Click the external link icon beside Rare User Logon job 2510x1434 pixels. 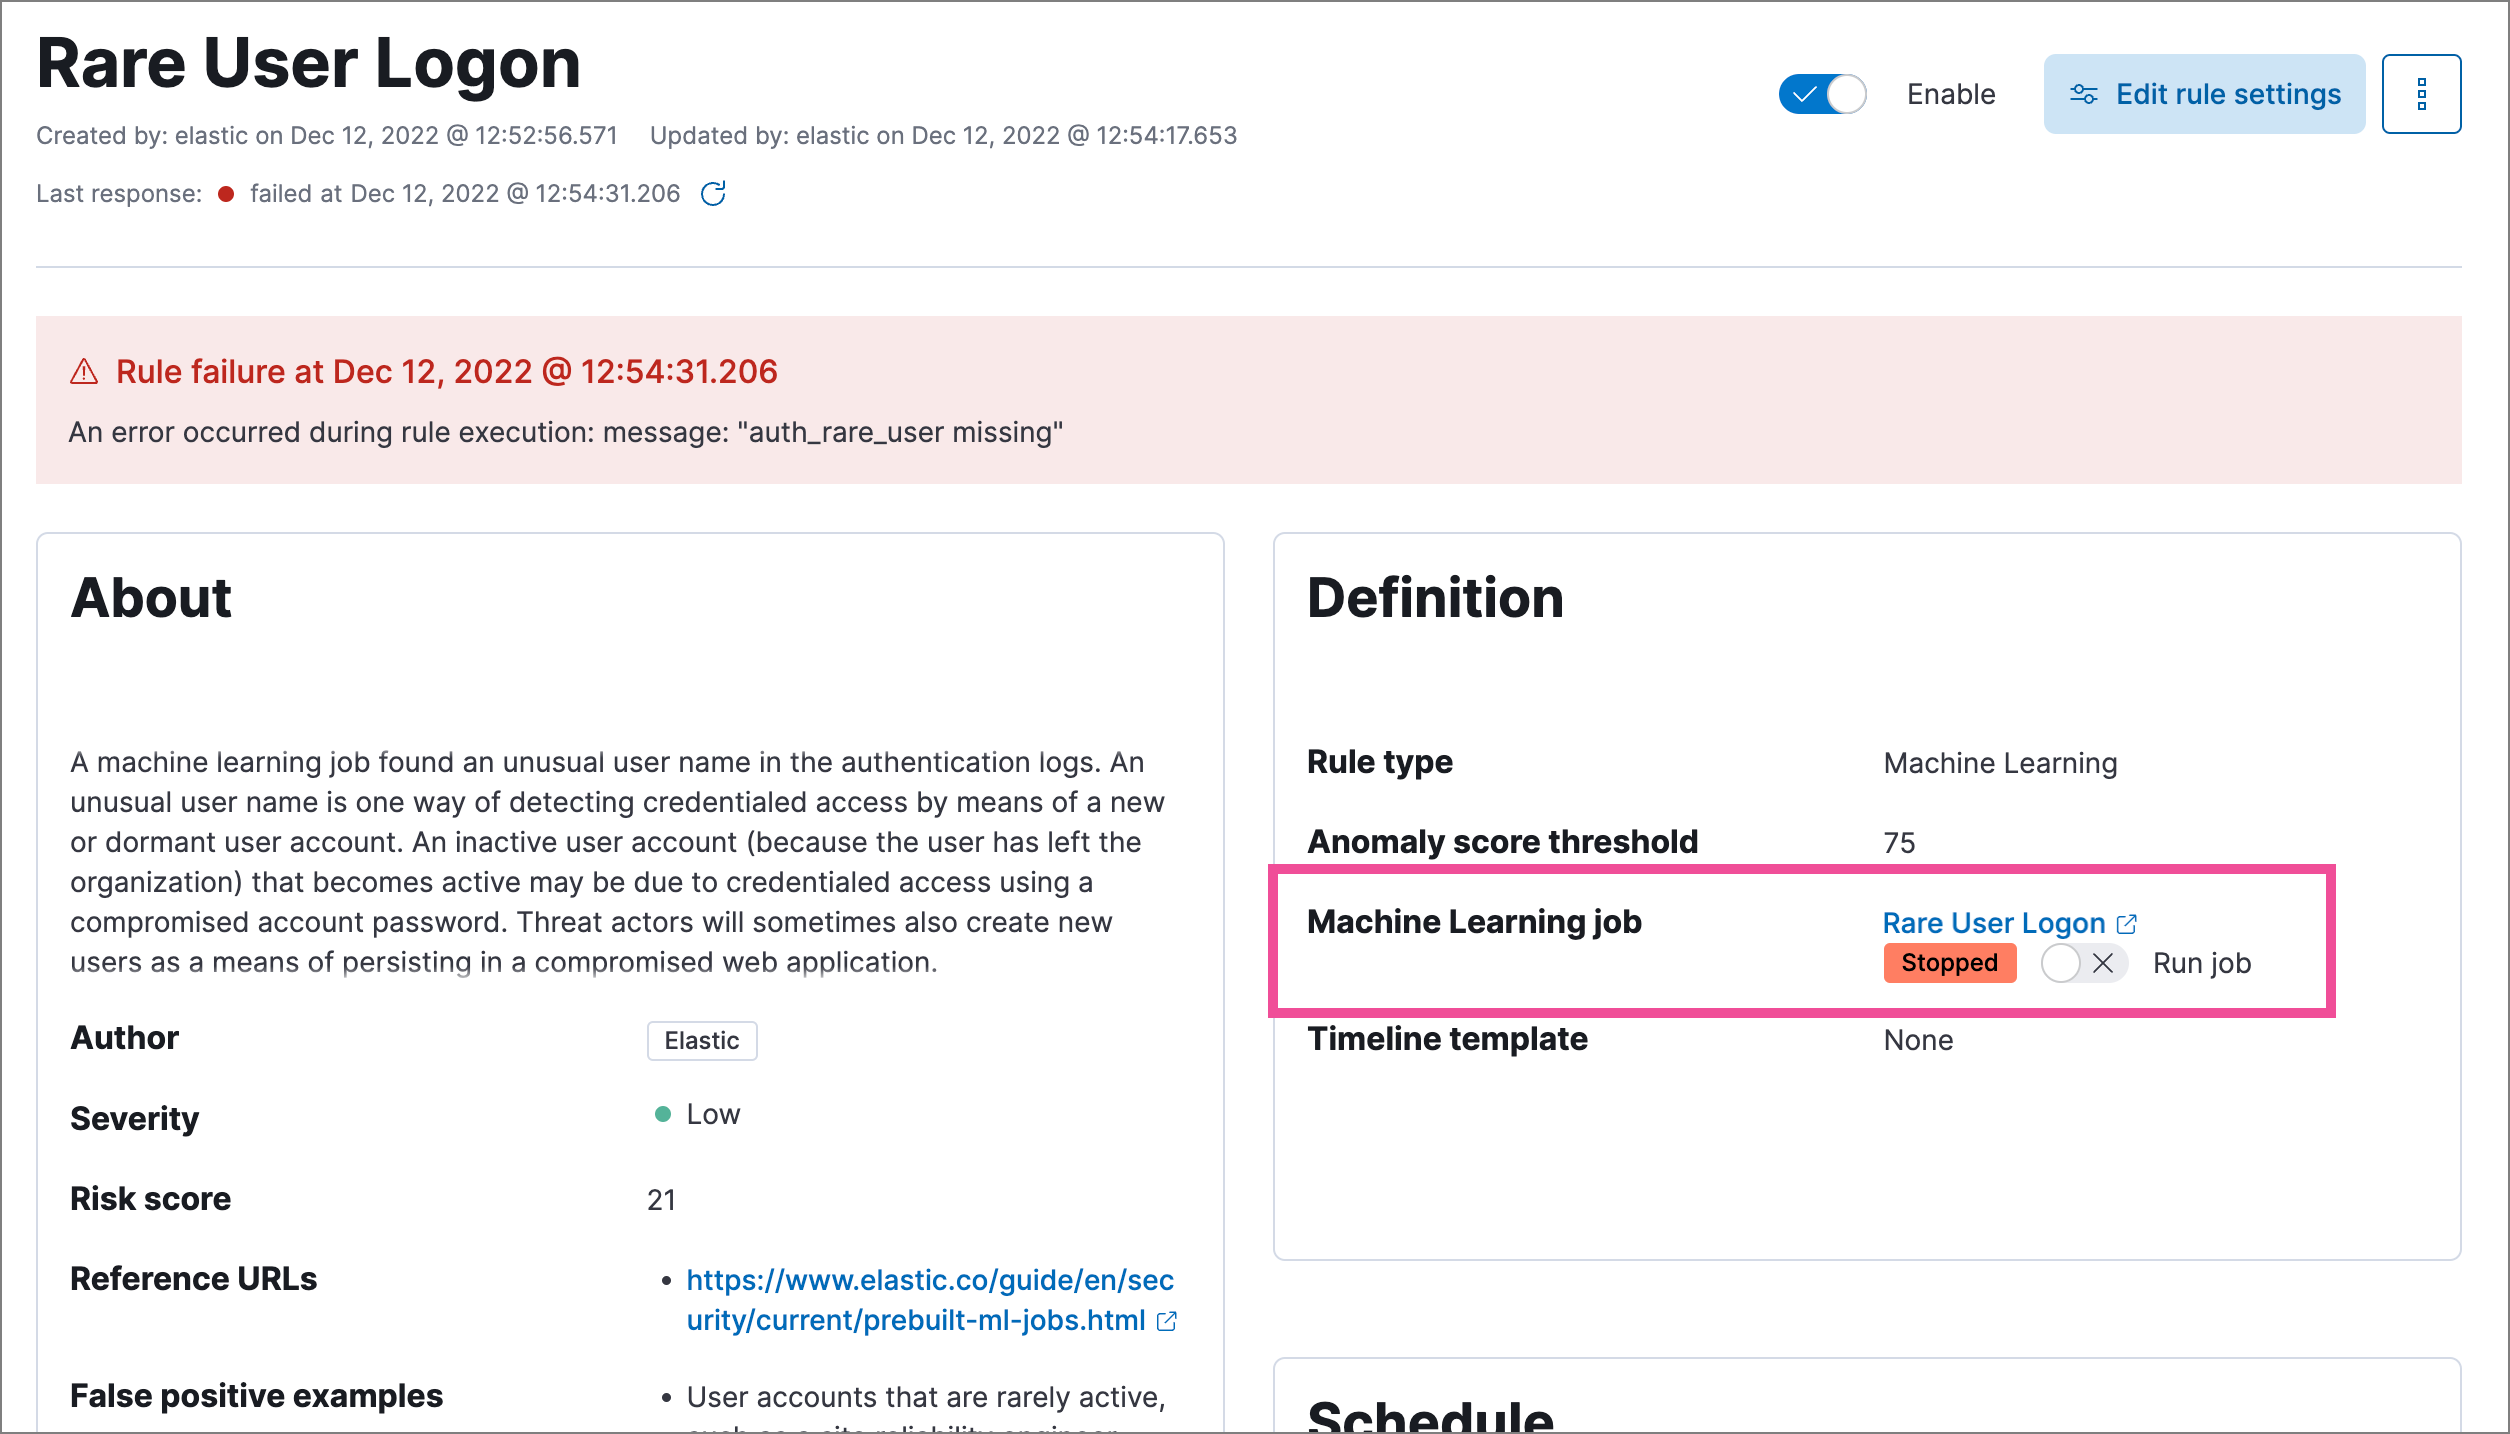[x=2128, y=923]
